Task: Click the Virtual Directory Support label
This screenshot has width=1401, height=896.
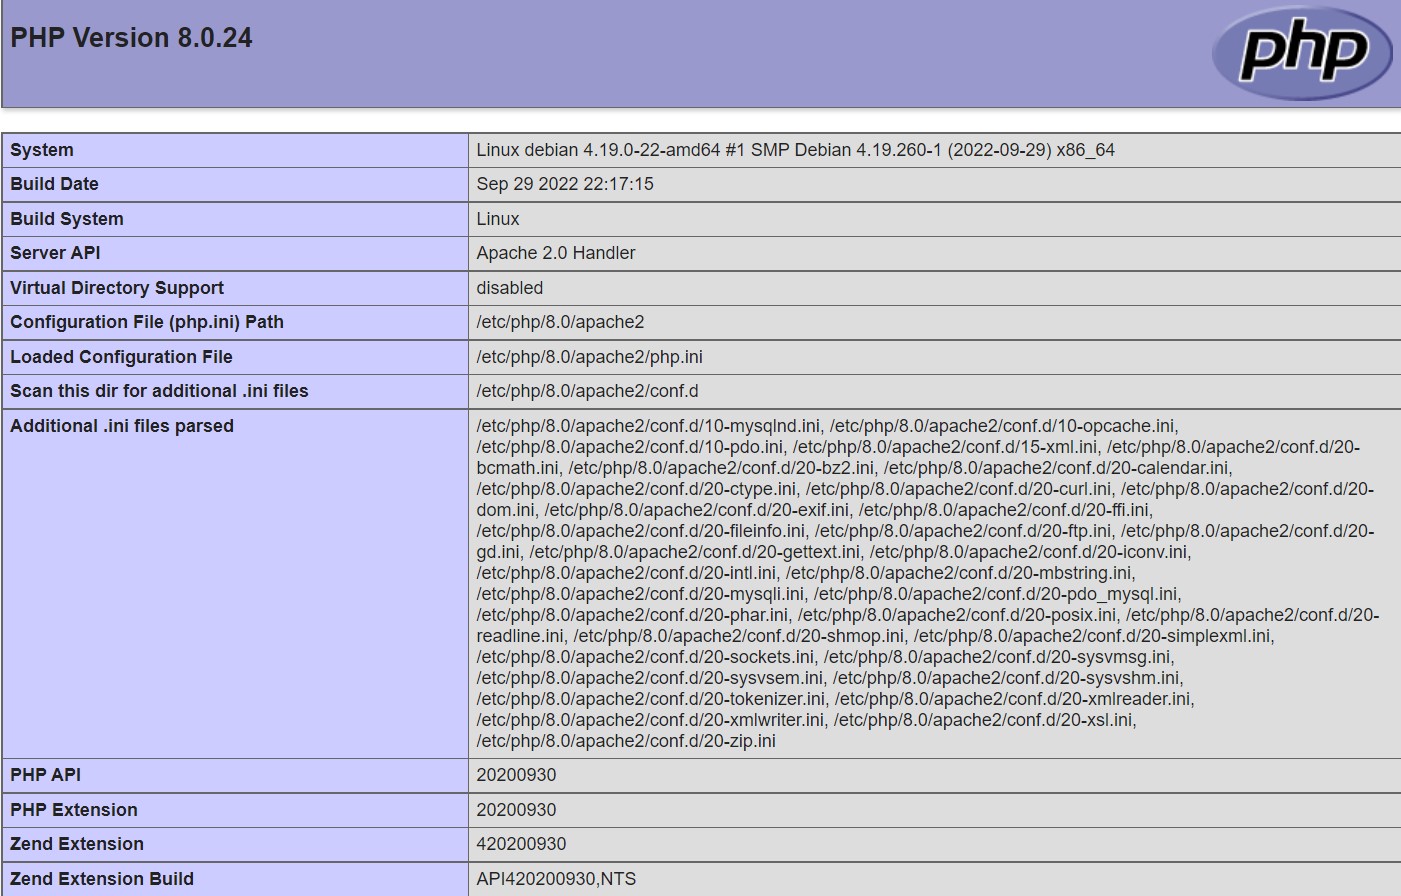Action: [117, 288]
